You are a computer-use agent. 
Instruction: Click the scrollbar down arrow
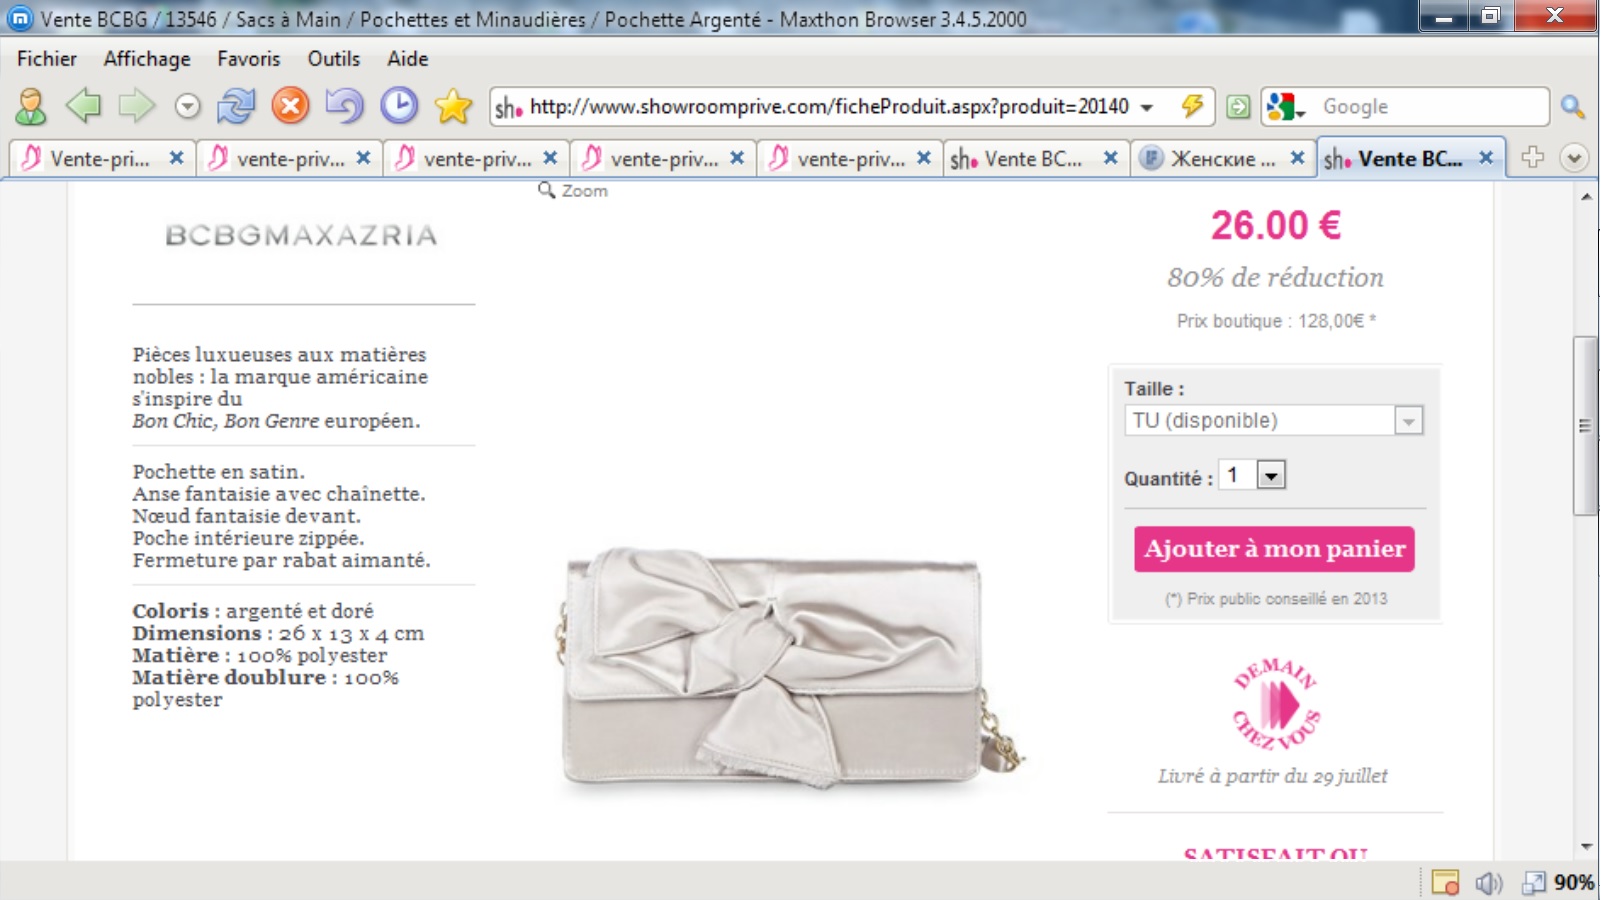[x=1586, y=847]
